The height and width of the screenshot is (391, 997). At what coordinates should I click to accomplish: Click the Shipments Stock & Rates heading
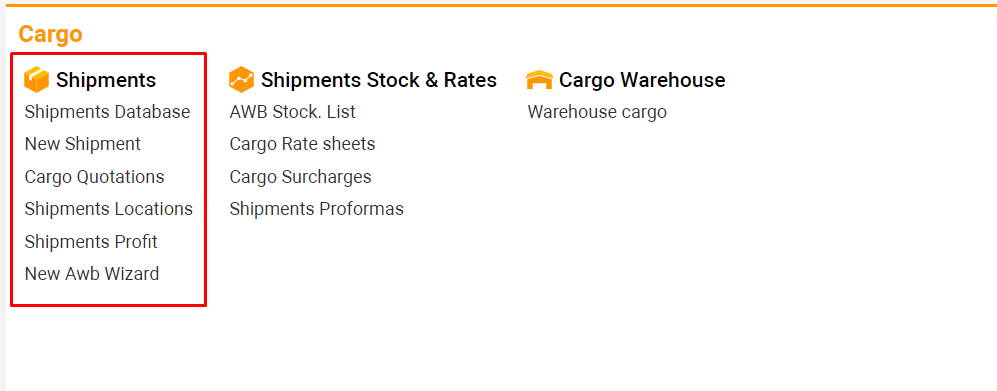(x=379, y=80)
